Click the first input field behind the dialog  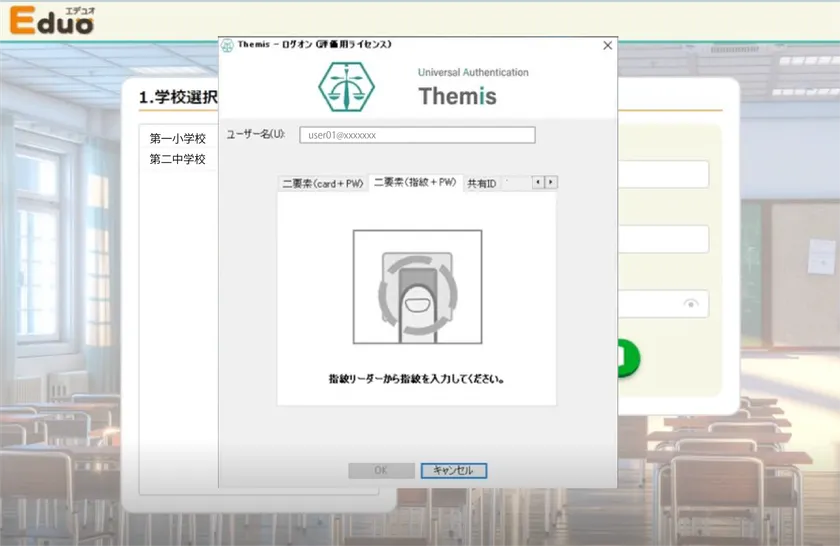tap(663, 174)
